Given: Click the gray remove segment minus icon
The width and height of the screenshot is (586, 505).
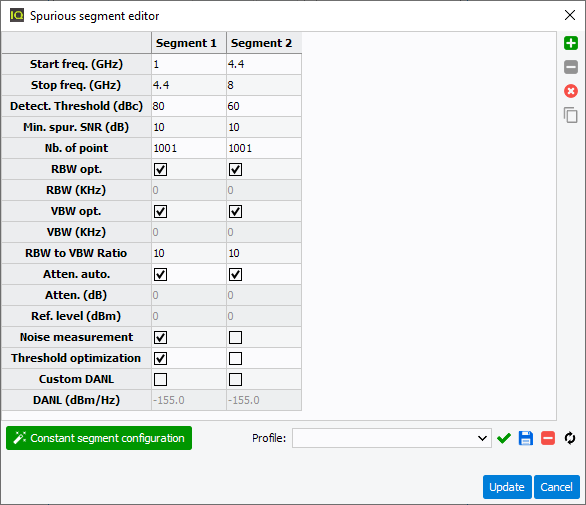Looking at the screenshot, I should tap(571, 67).
